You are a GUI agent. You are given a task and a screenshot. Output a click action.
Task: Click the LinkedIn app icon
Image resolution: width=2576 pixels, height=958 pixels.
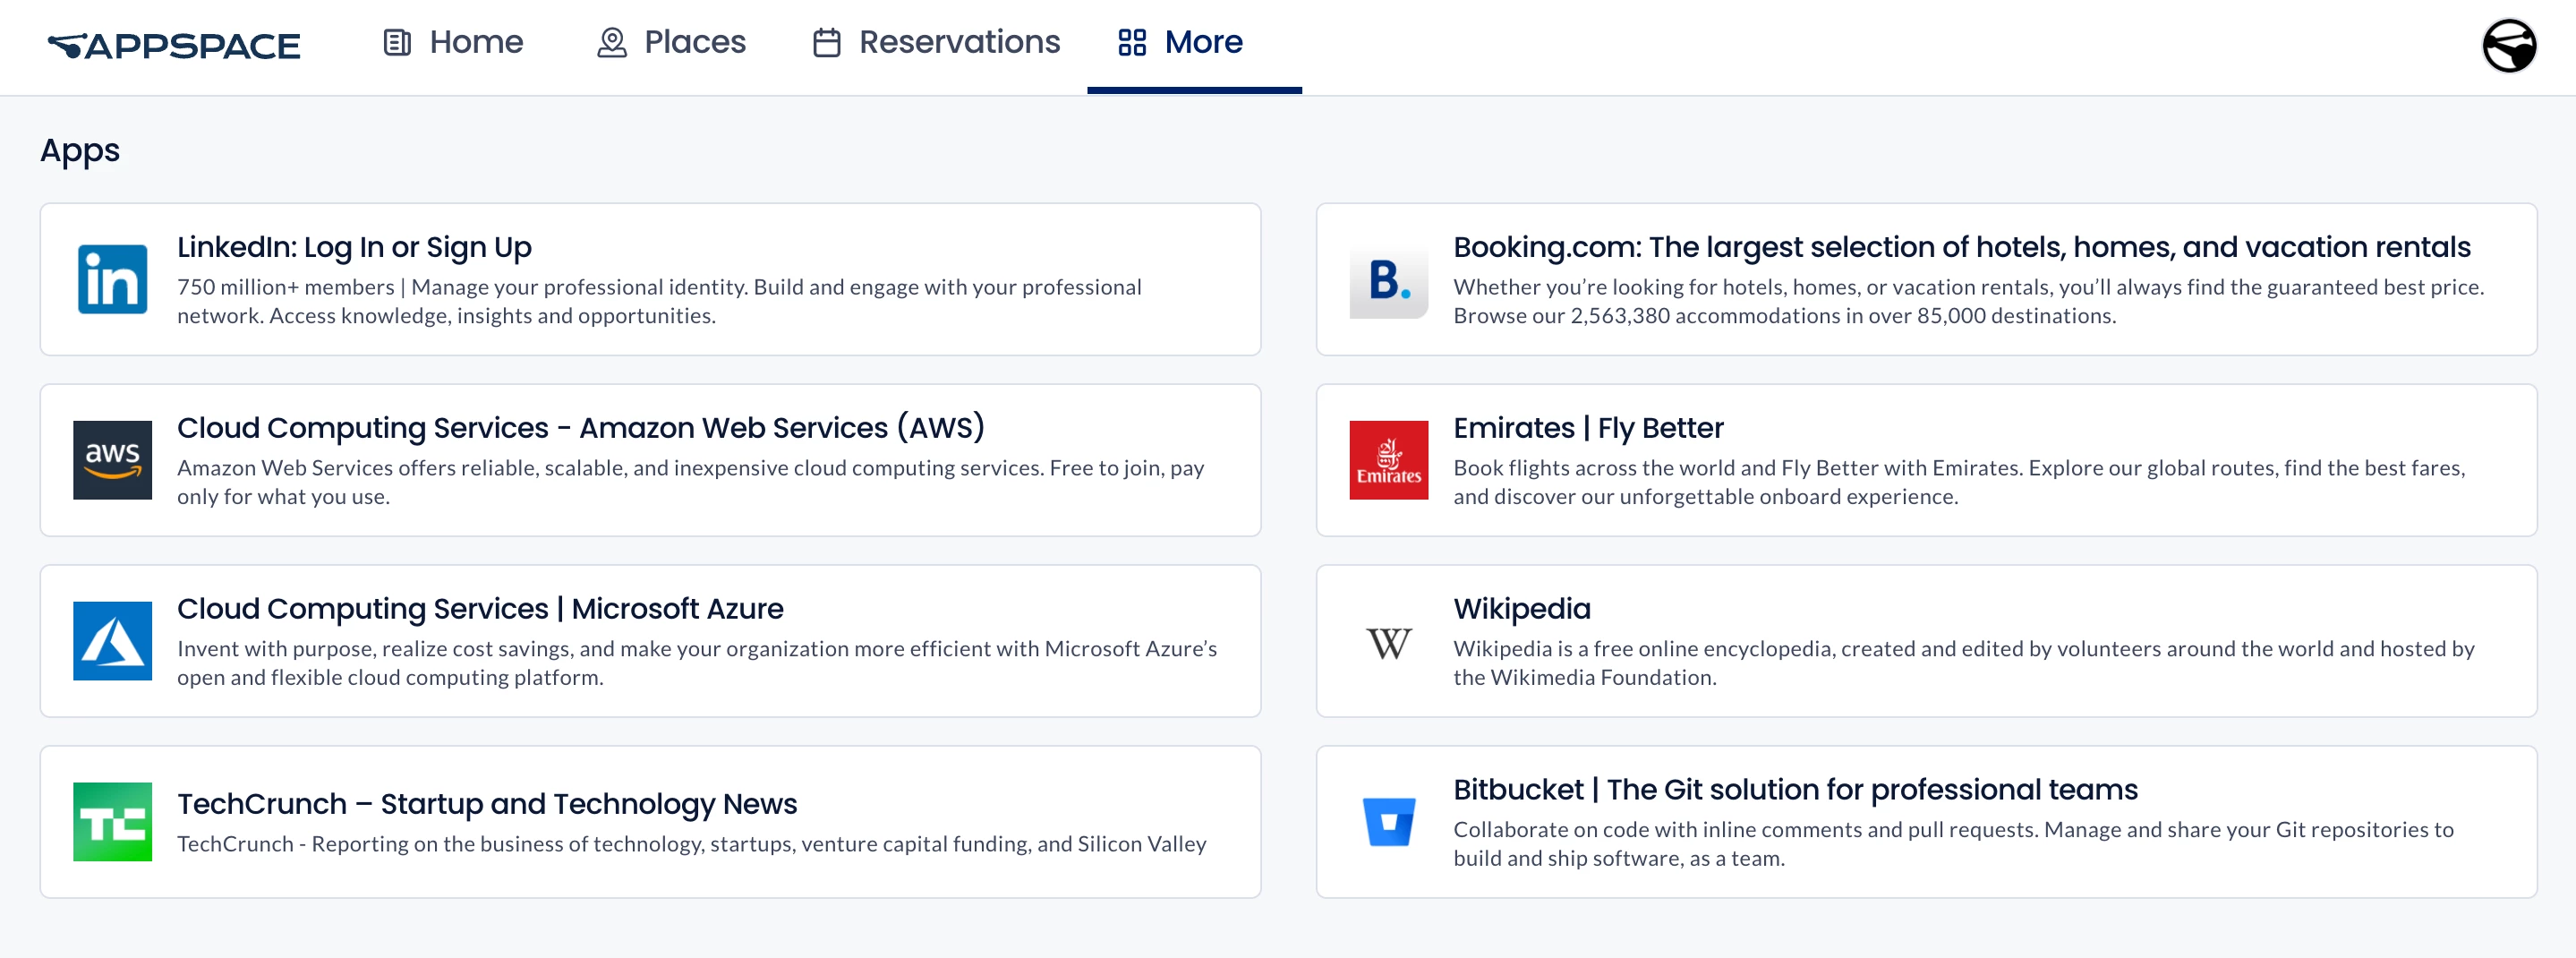pyautogui.click(x=112, y=279)
